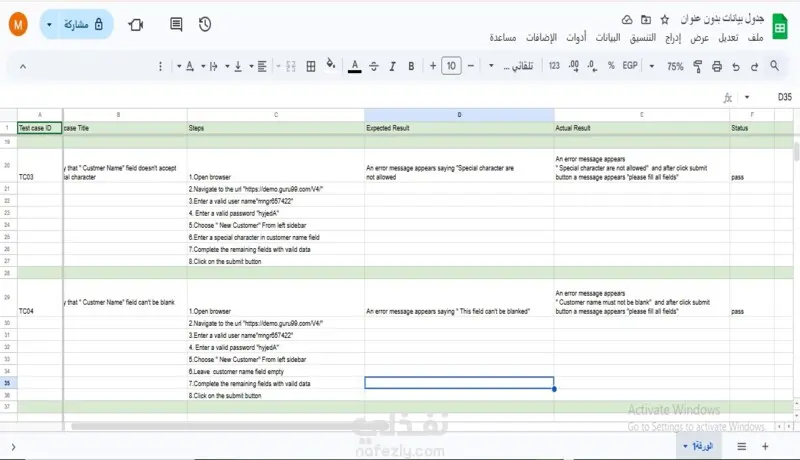Open the fill color bucket picker
This screenshot has height=460, width=800.
click(x=331, y=65)
